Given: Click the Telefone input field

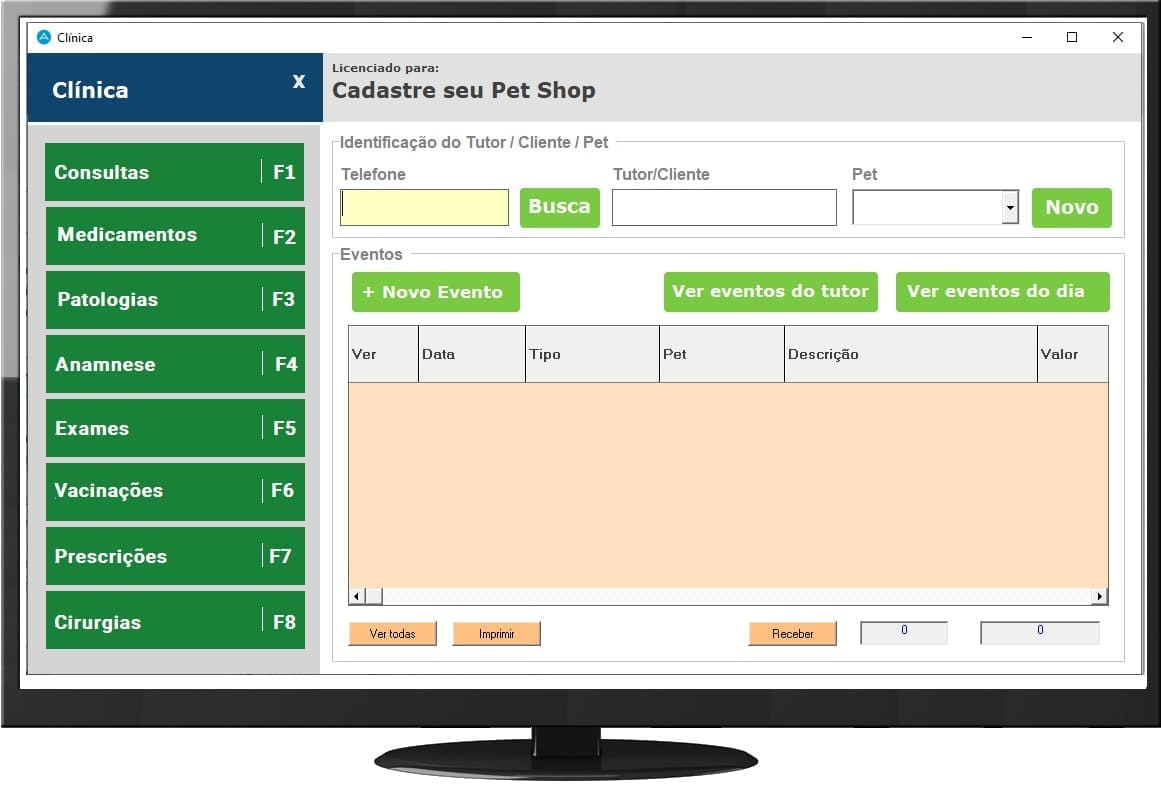Looking at the screenshot, I should click(x=424, y=208).
